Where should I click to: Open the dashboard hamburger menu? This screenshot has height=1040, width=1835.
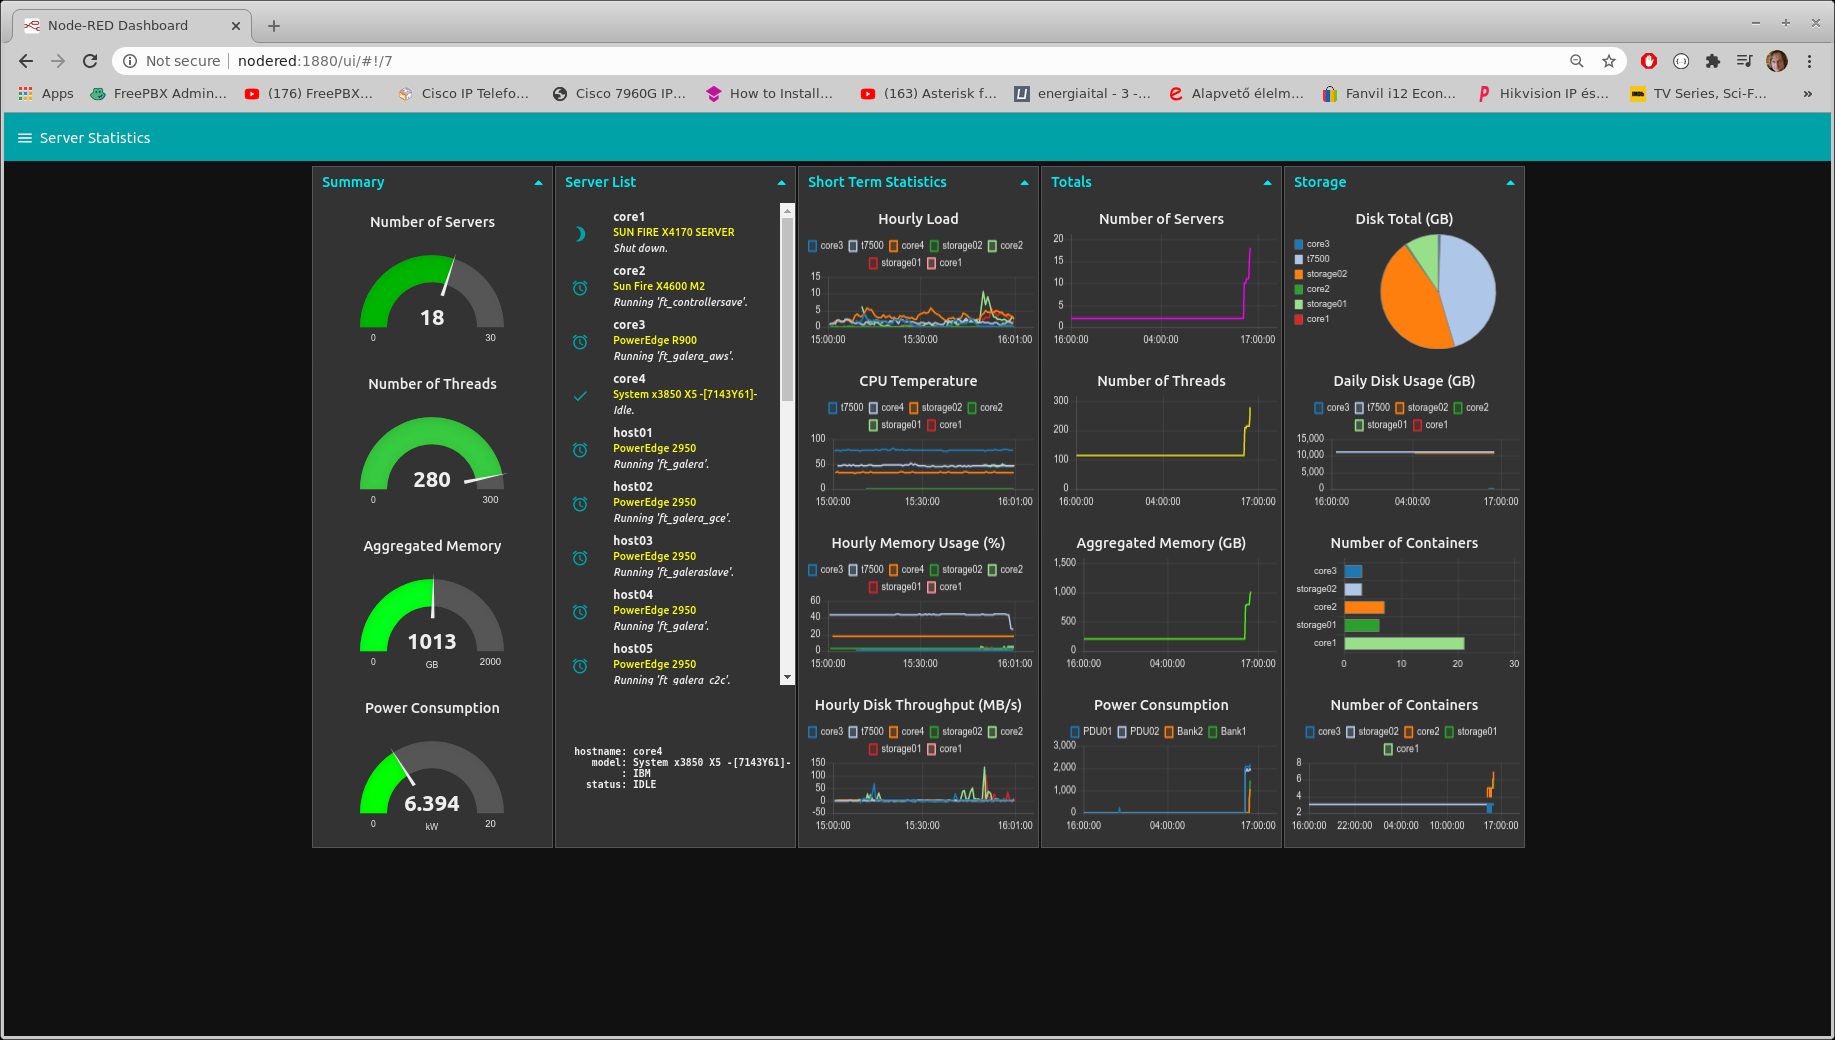[25, 138]
